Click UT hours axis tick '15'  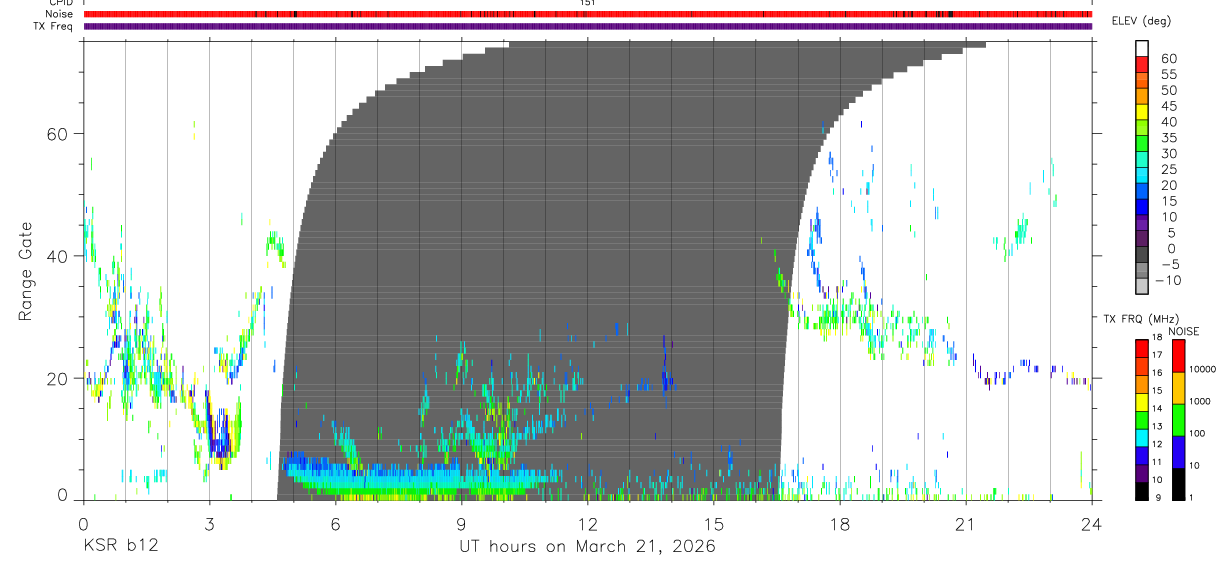click(713, 522)
